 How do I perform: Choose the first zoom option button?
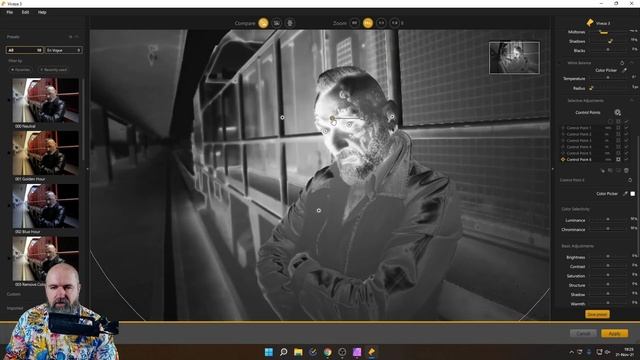tap(355, 23)
